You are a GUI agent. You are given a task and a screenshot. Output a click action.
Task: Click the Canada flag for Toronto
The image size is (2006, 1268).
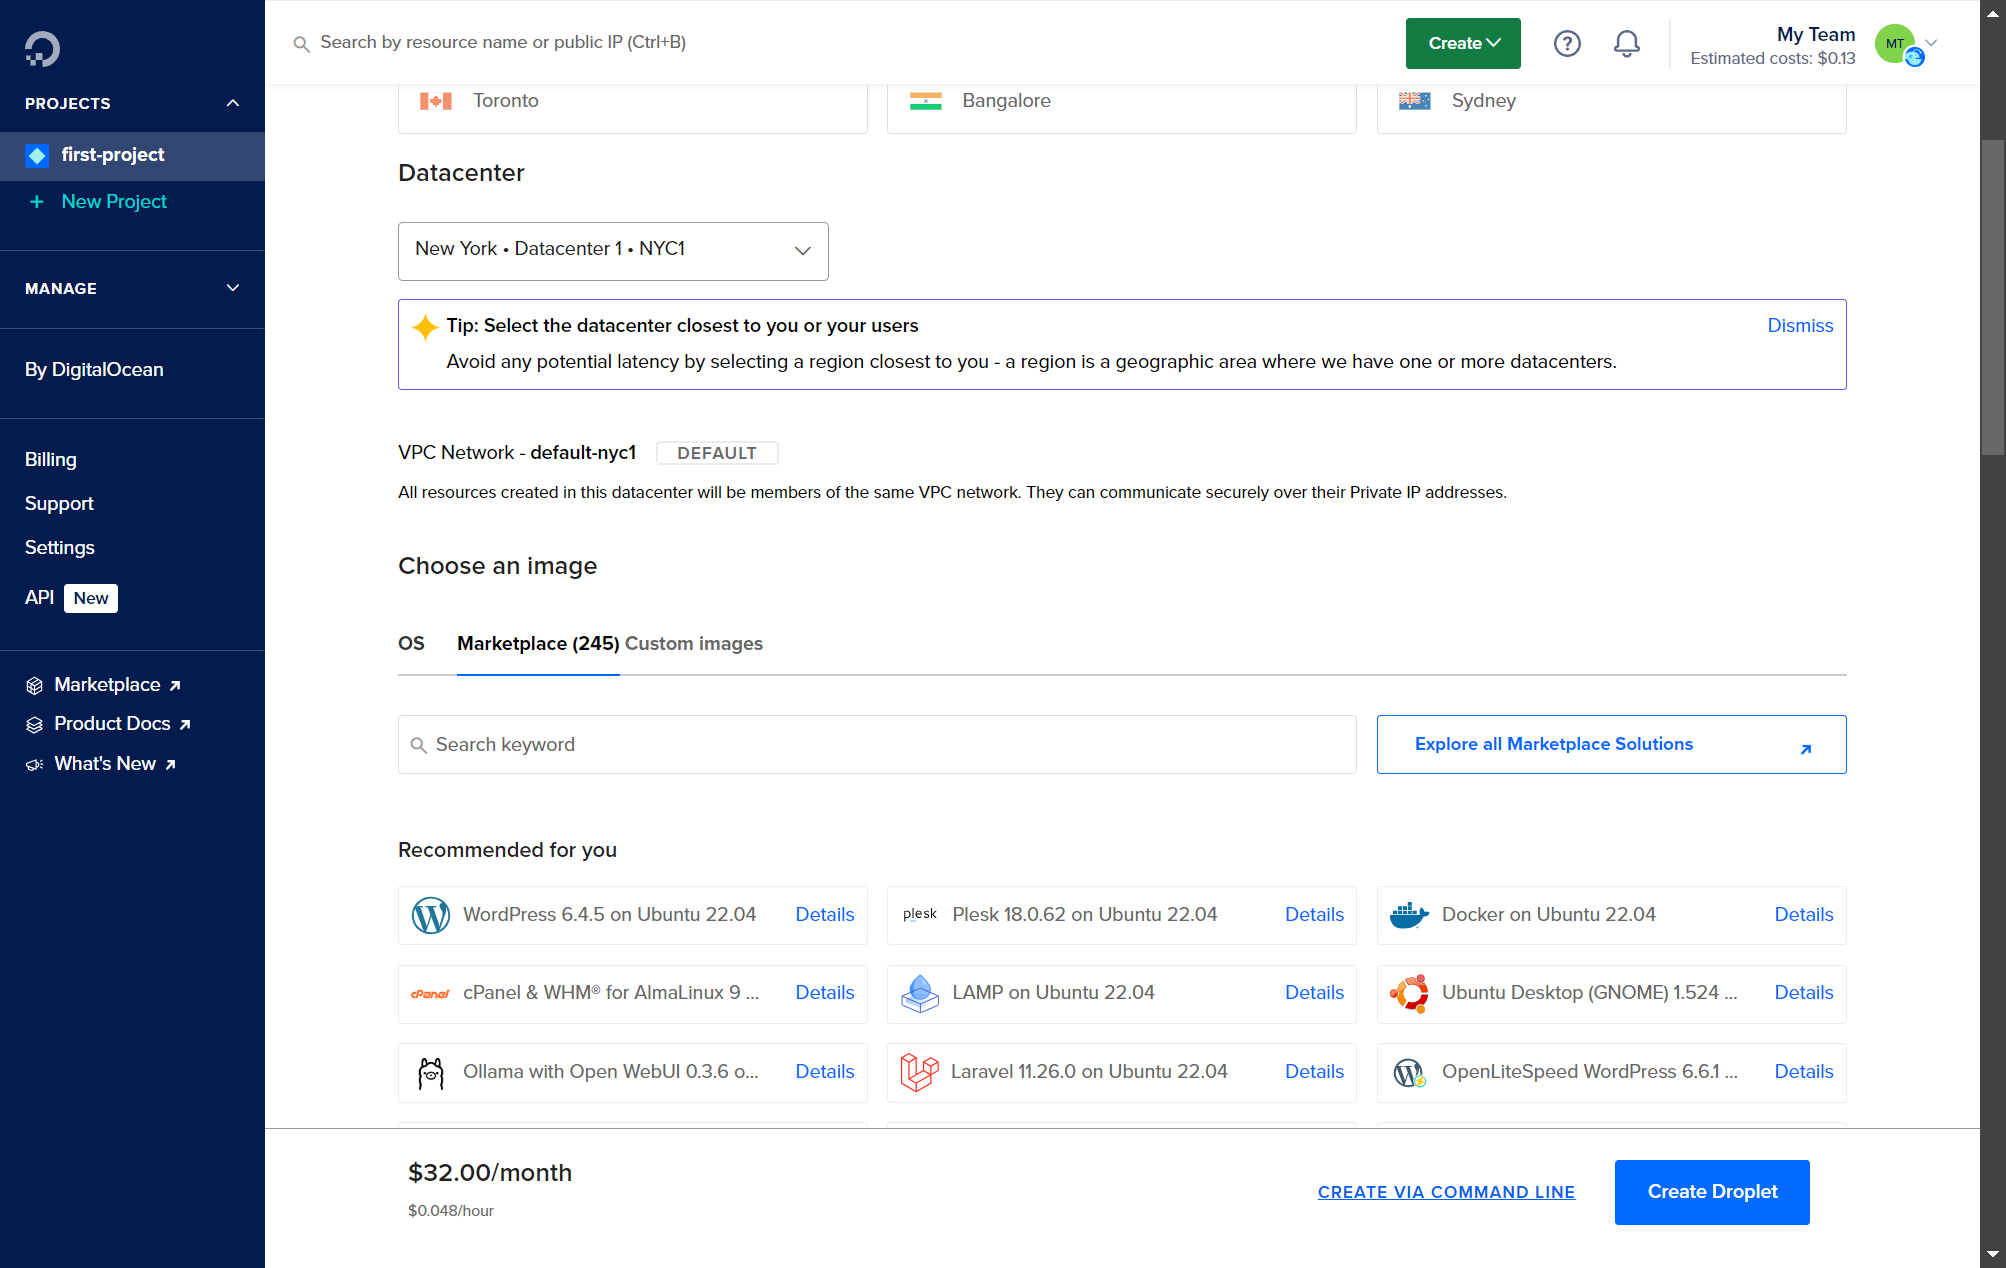[436, 101]
